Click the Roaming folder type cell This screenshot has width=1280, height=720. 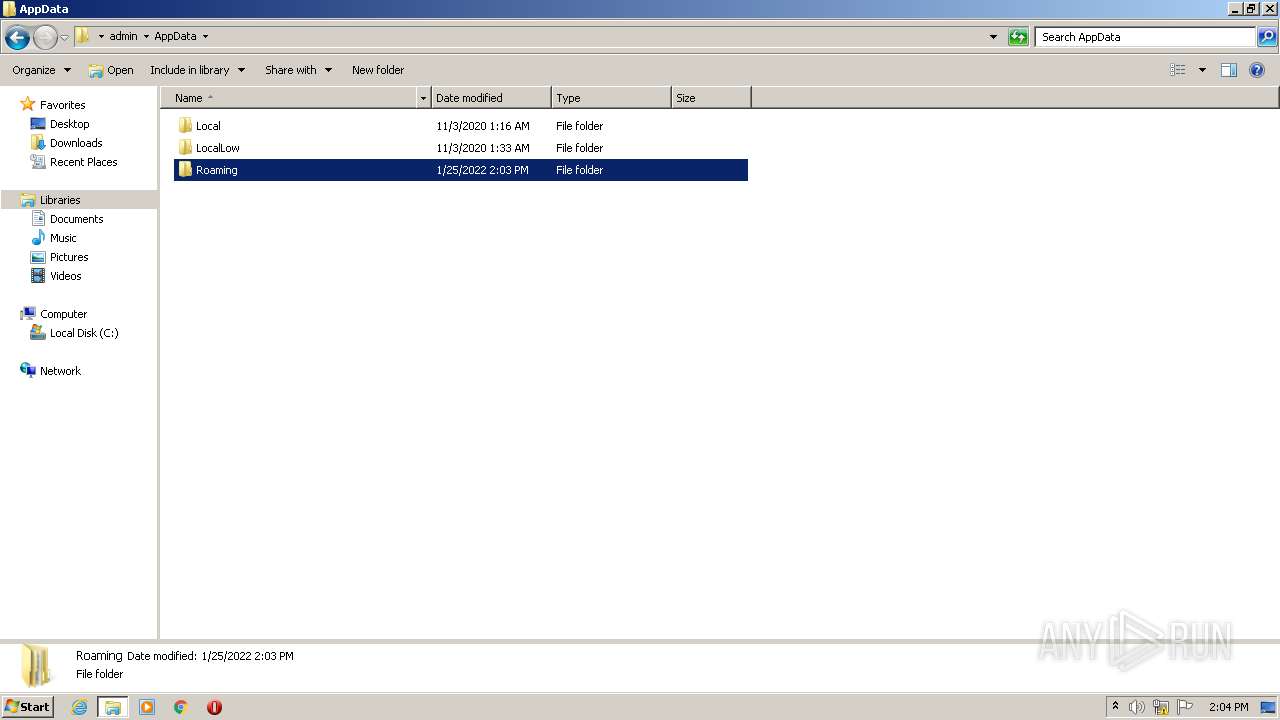(x=580, y=170)
